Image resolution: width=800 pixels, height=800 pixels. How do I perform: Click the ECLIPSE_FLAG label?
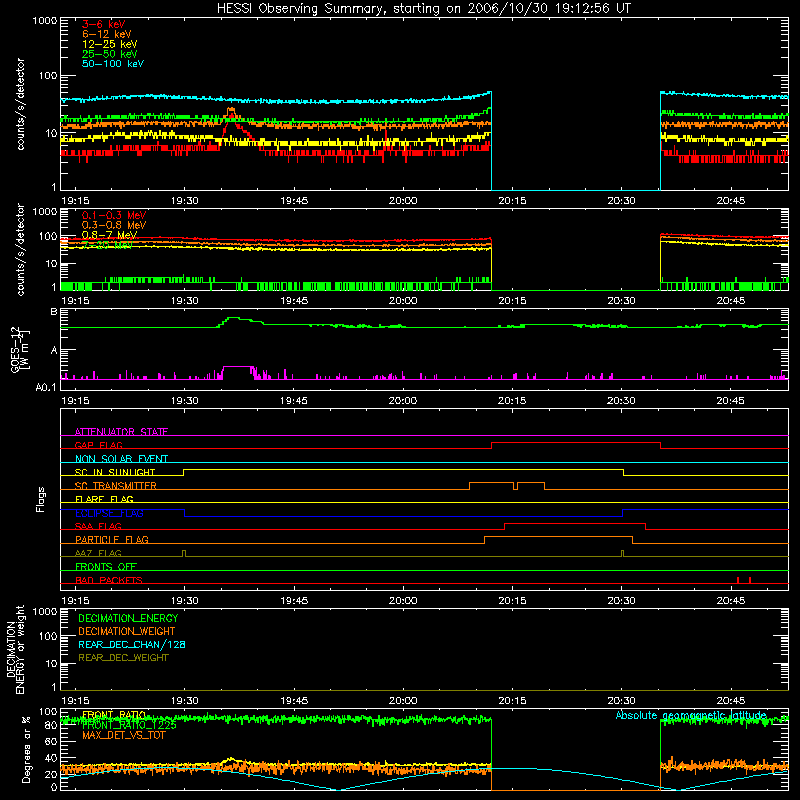(x=109, y=513)
